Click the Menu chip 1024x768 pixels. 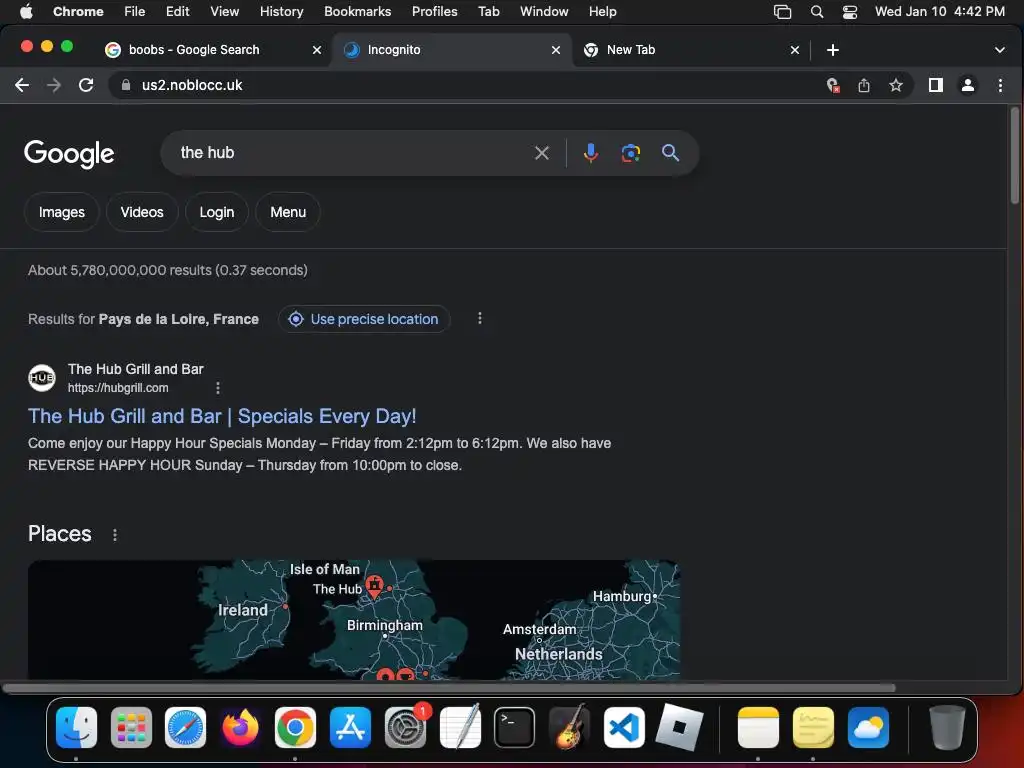point(288,212)
